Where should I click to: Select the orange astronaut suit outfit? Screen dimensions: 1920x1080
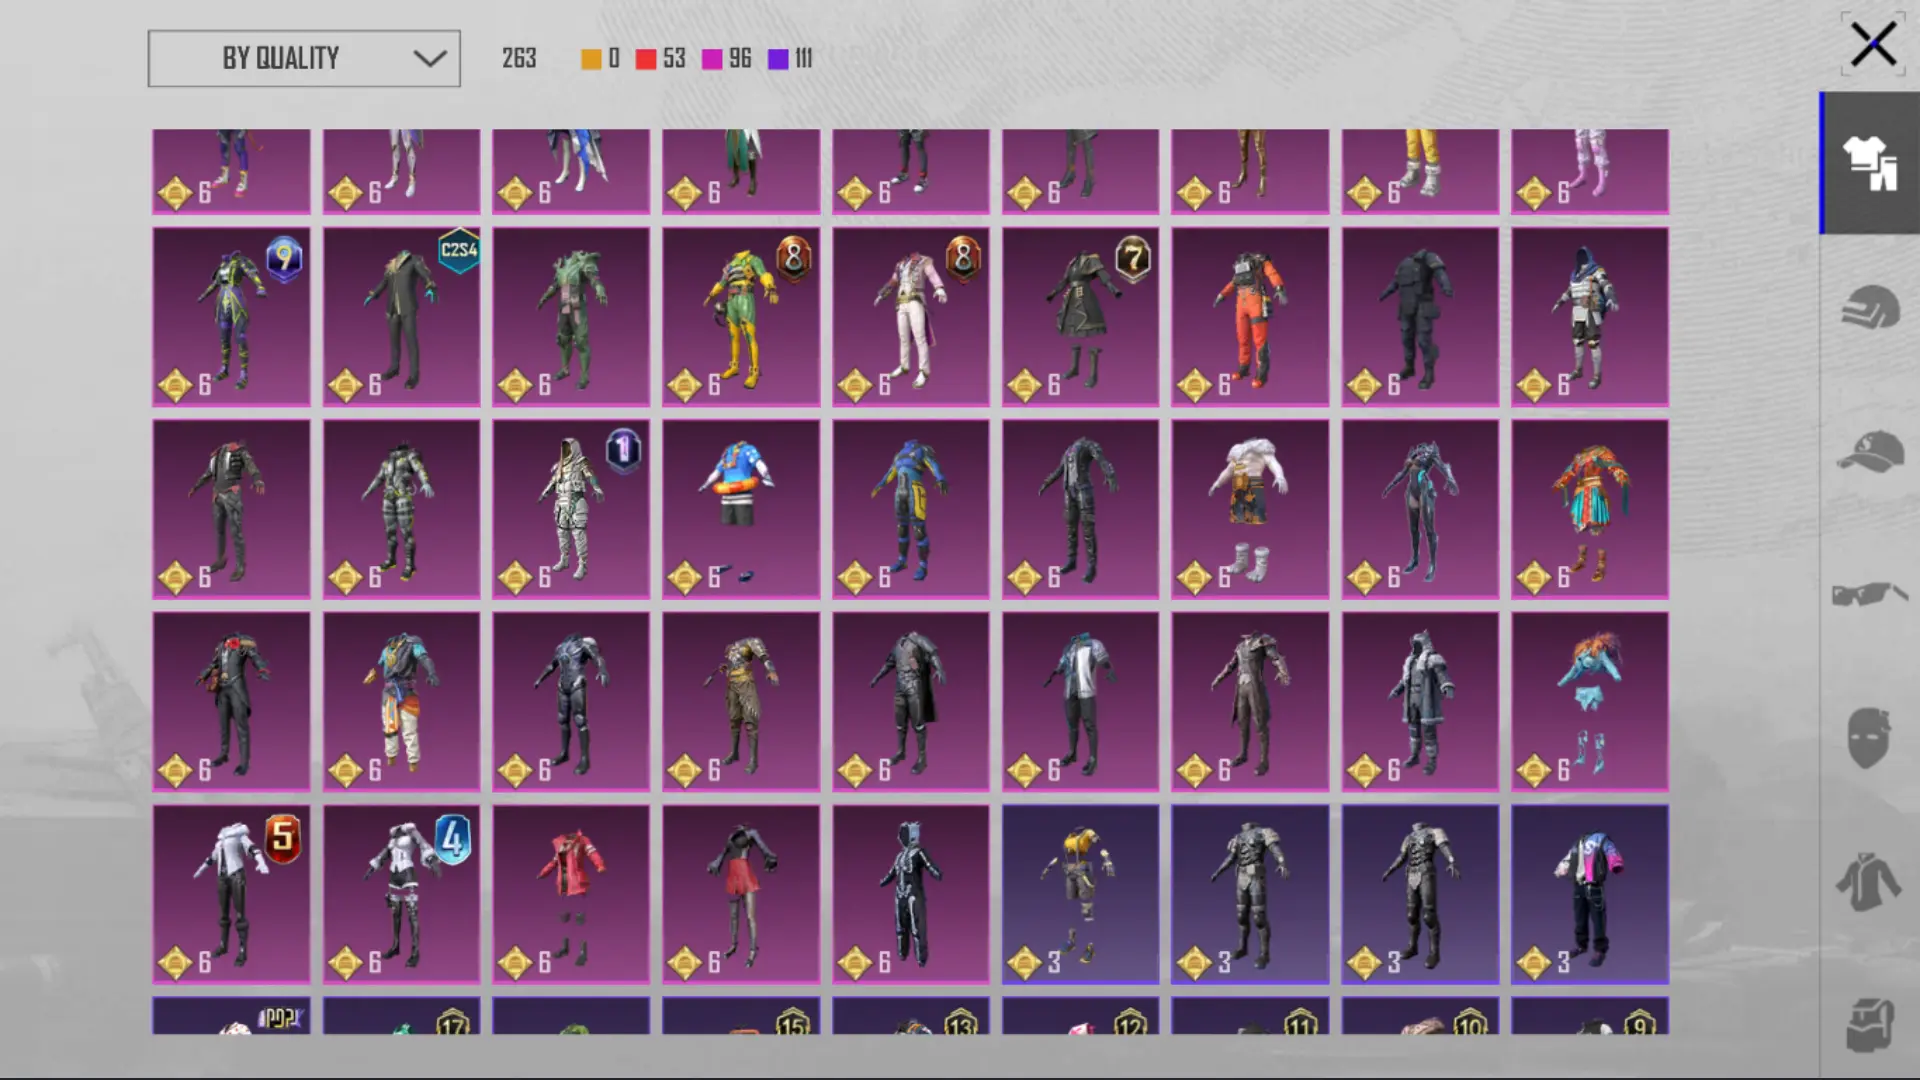pos(1250,317)
